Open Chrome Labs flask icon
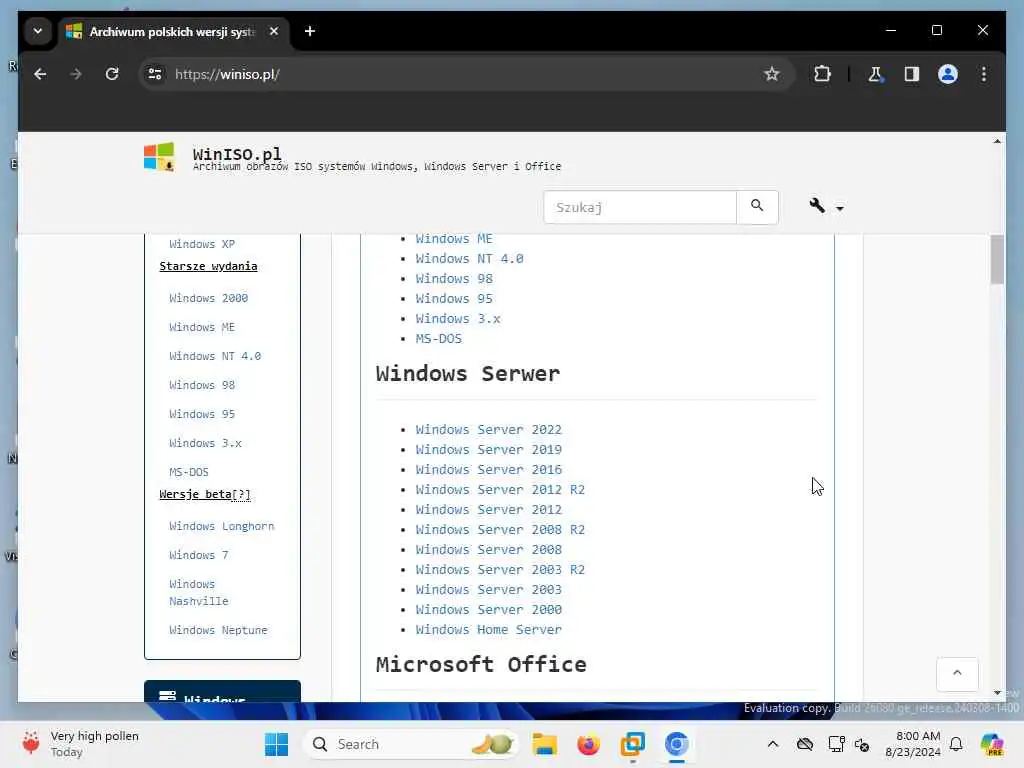Image resolution: width=1024 pixels, height=768 pixels. (875, 74)
